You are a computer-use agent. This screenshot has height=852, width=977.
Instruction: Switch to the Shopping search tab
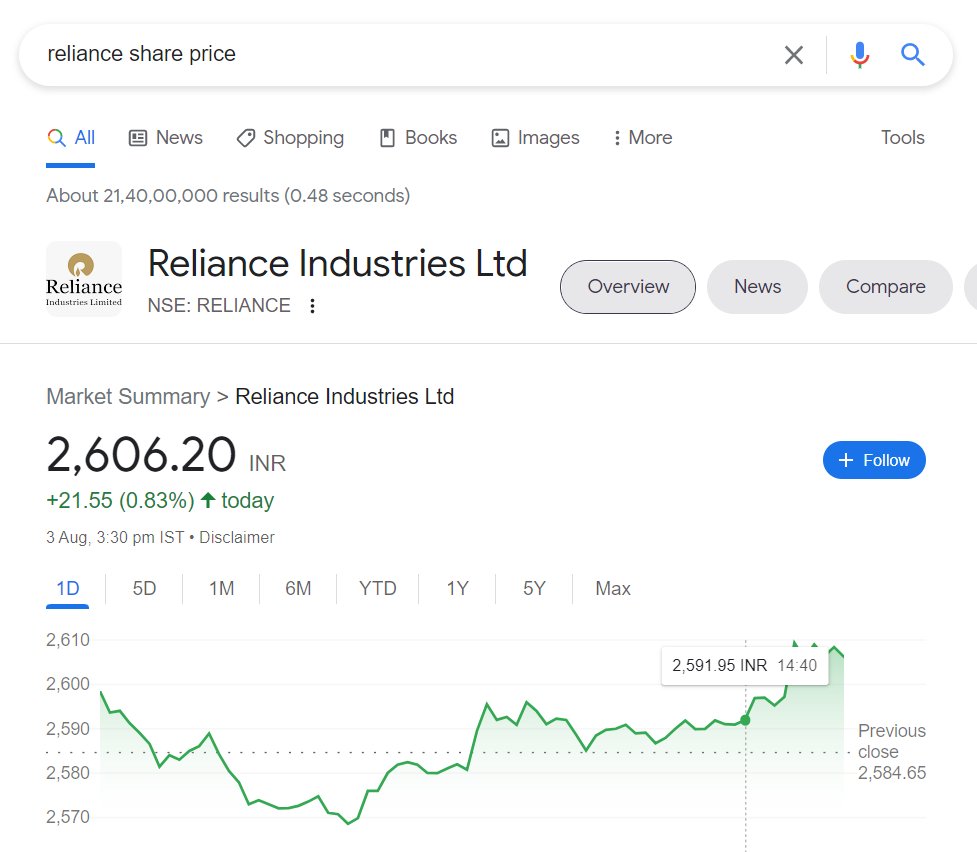tap(290, 138)
